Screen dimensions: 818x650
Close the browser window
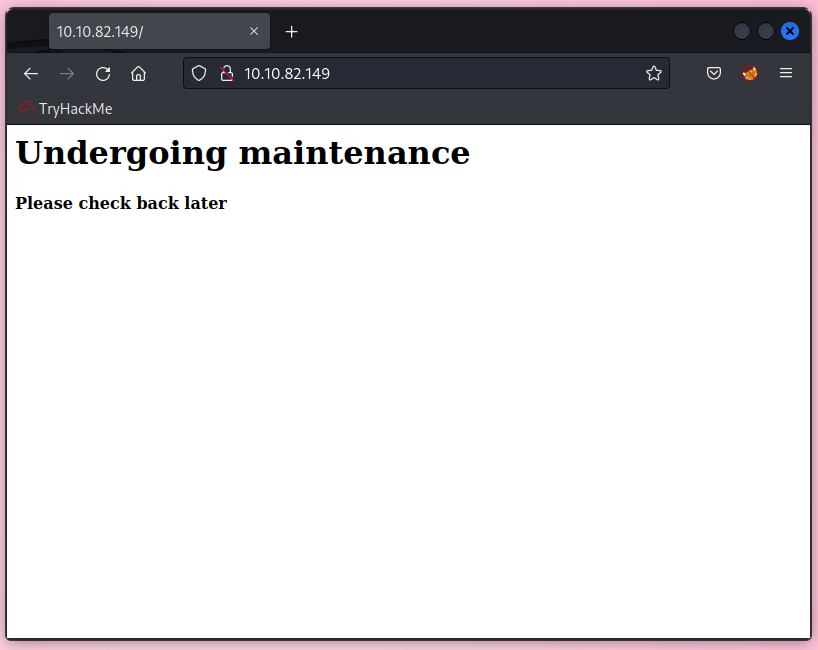coord(790,31)
